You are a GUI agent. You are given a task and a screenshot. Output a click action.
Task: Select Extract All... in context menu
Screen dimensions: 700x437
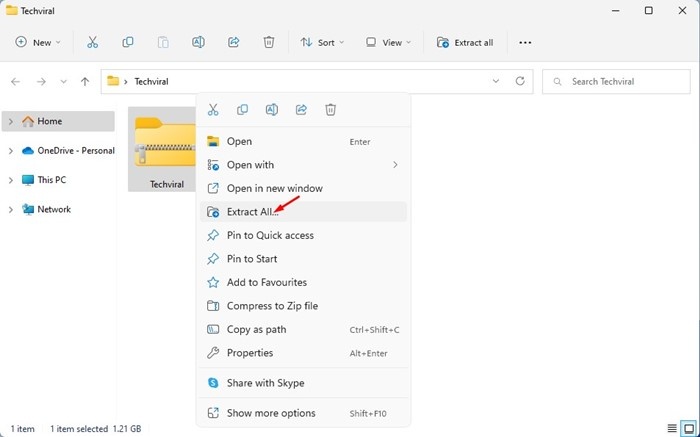tap(304, 212)
